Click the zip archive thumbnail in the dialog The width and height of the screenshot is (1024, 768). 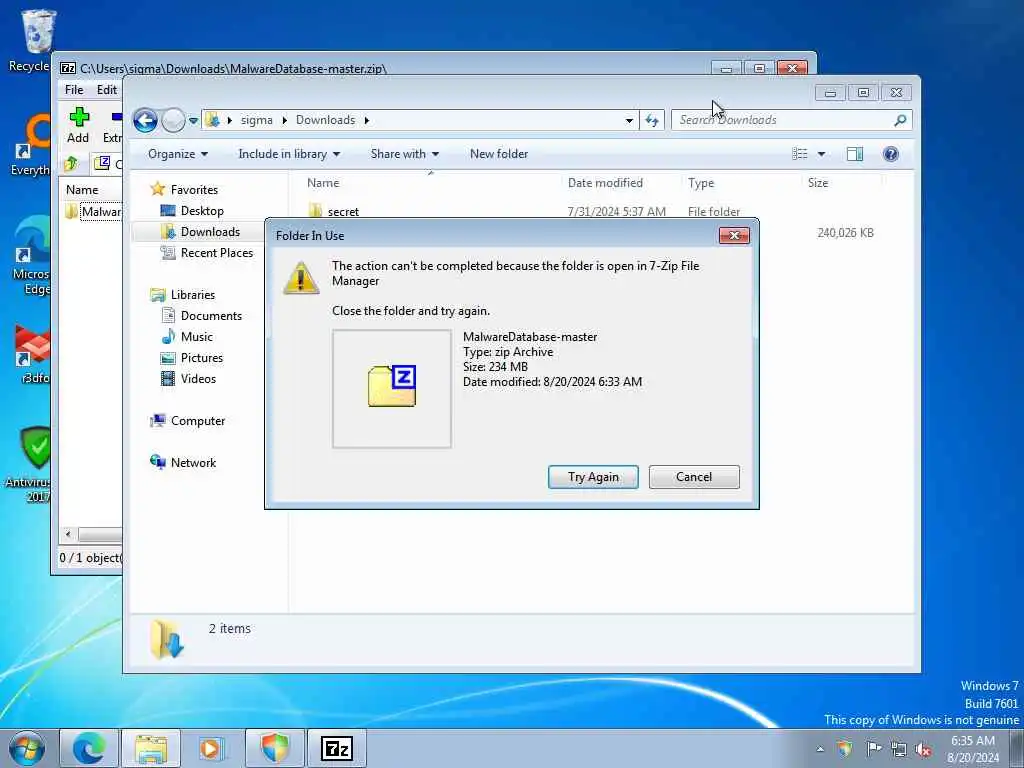pos(392,389)
